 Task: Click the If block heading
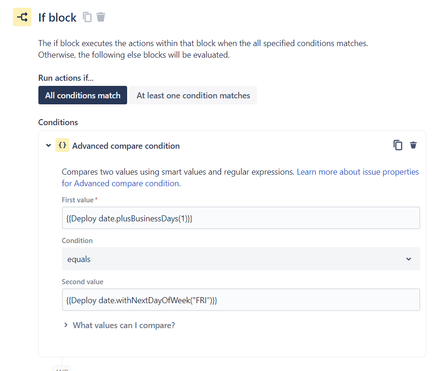coord(57,17)
